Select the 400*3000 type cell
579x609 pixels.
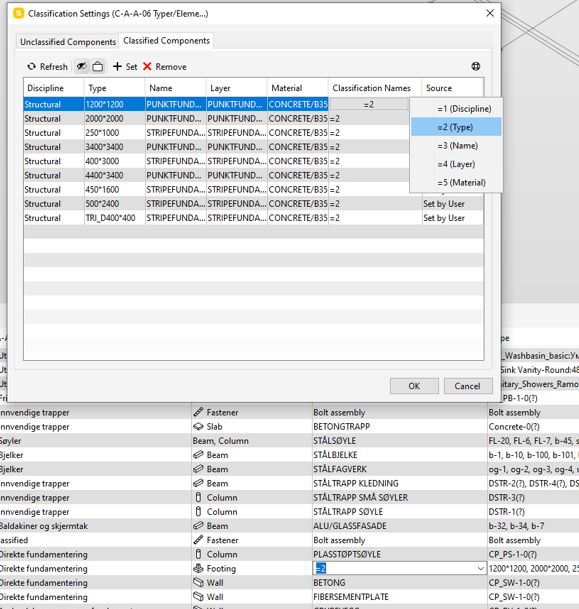click(x=115, y=161)
